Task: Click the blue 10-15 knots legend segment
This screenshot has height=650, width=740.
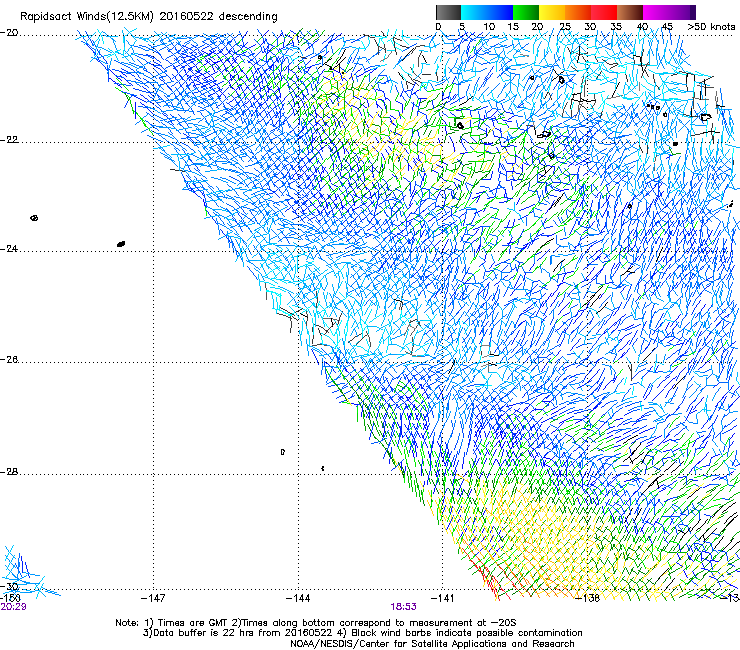Action: click(500, 12)
